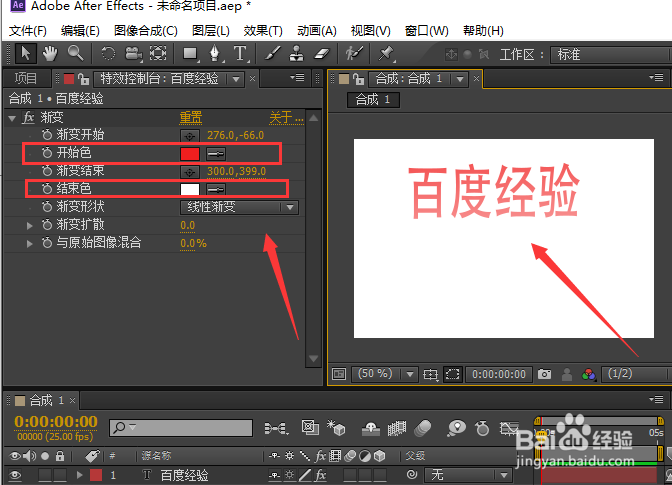Select the Brush tool
Viewport: 672px width, 485px height.
click(x=273, y=54)
